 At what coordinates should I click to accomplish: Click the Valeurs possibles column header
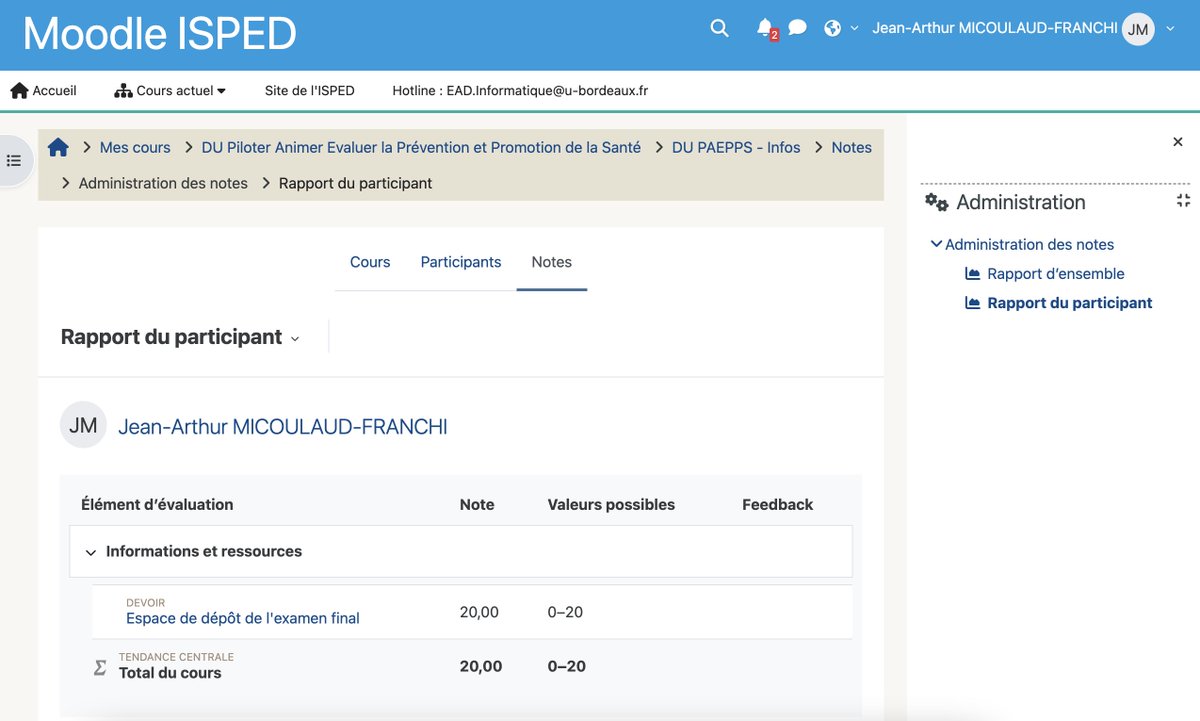click(611, 505)
